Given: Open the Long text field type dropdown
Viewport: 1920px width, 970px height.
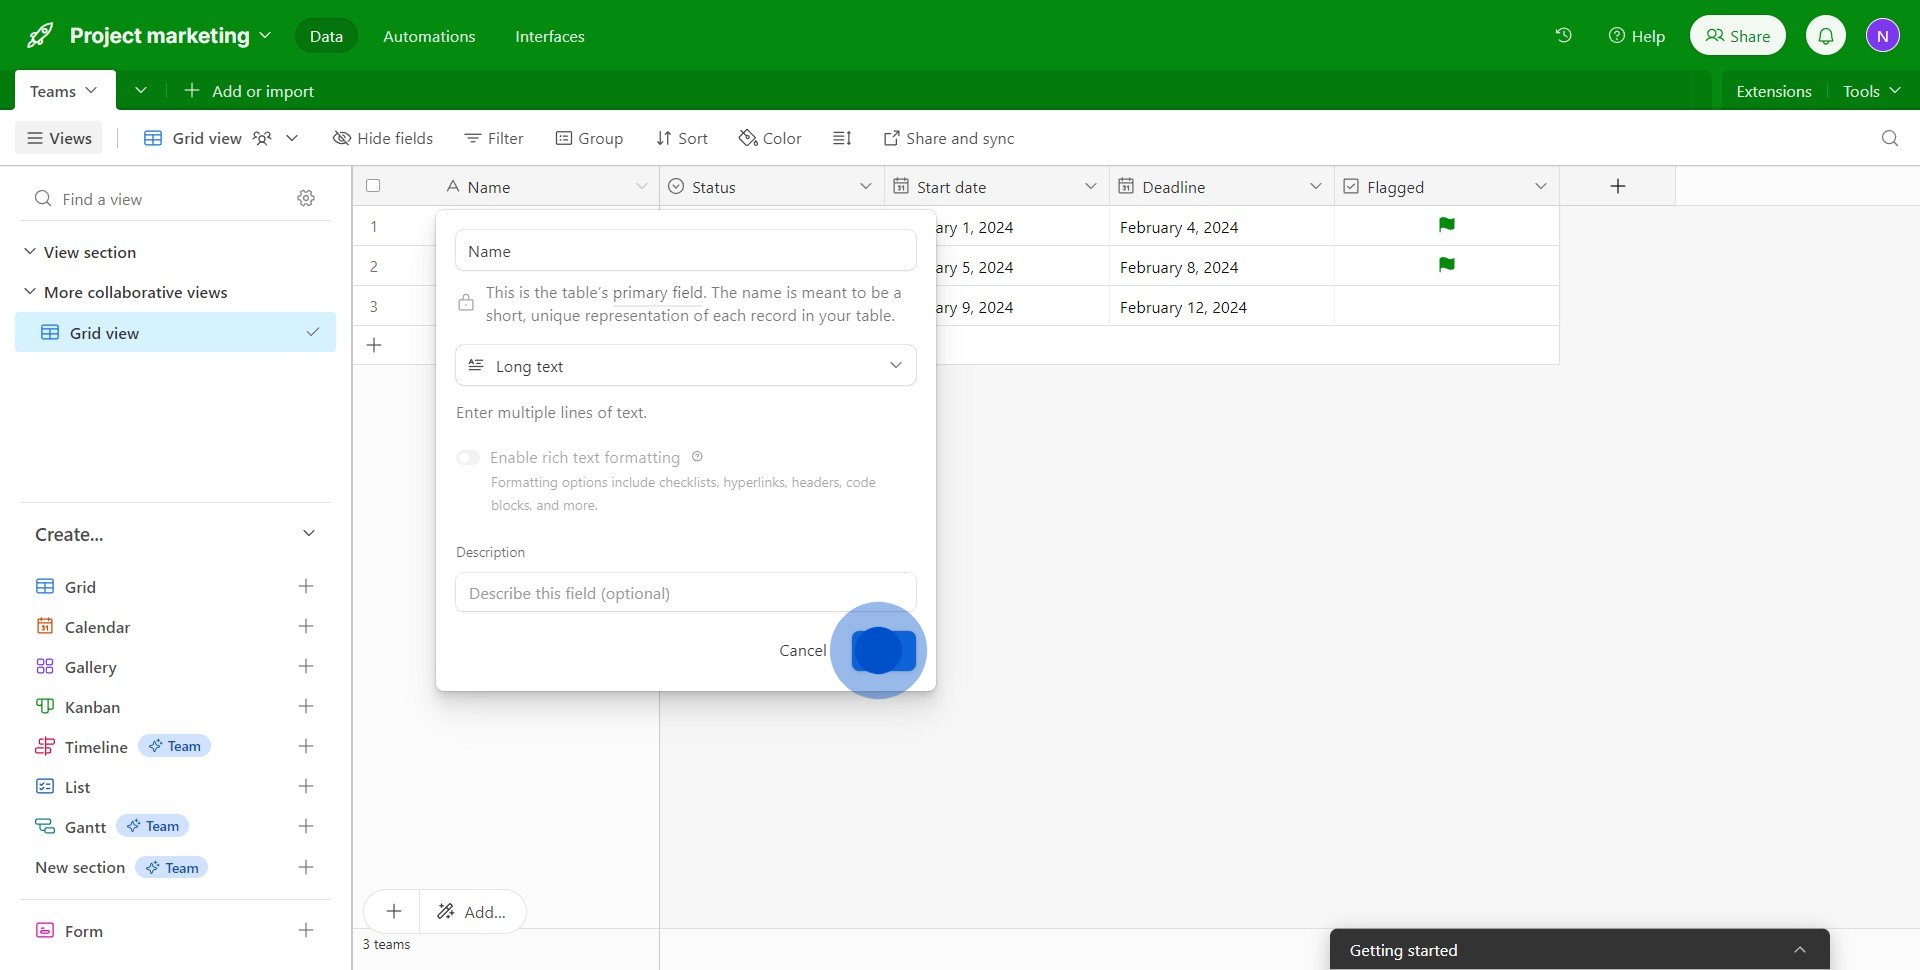Looking at the screenshot, I should (685, 366).
